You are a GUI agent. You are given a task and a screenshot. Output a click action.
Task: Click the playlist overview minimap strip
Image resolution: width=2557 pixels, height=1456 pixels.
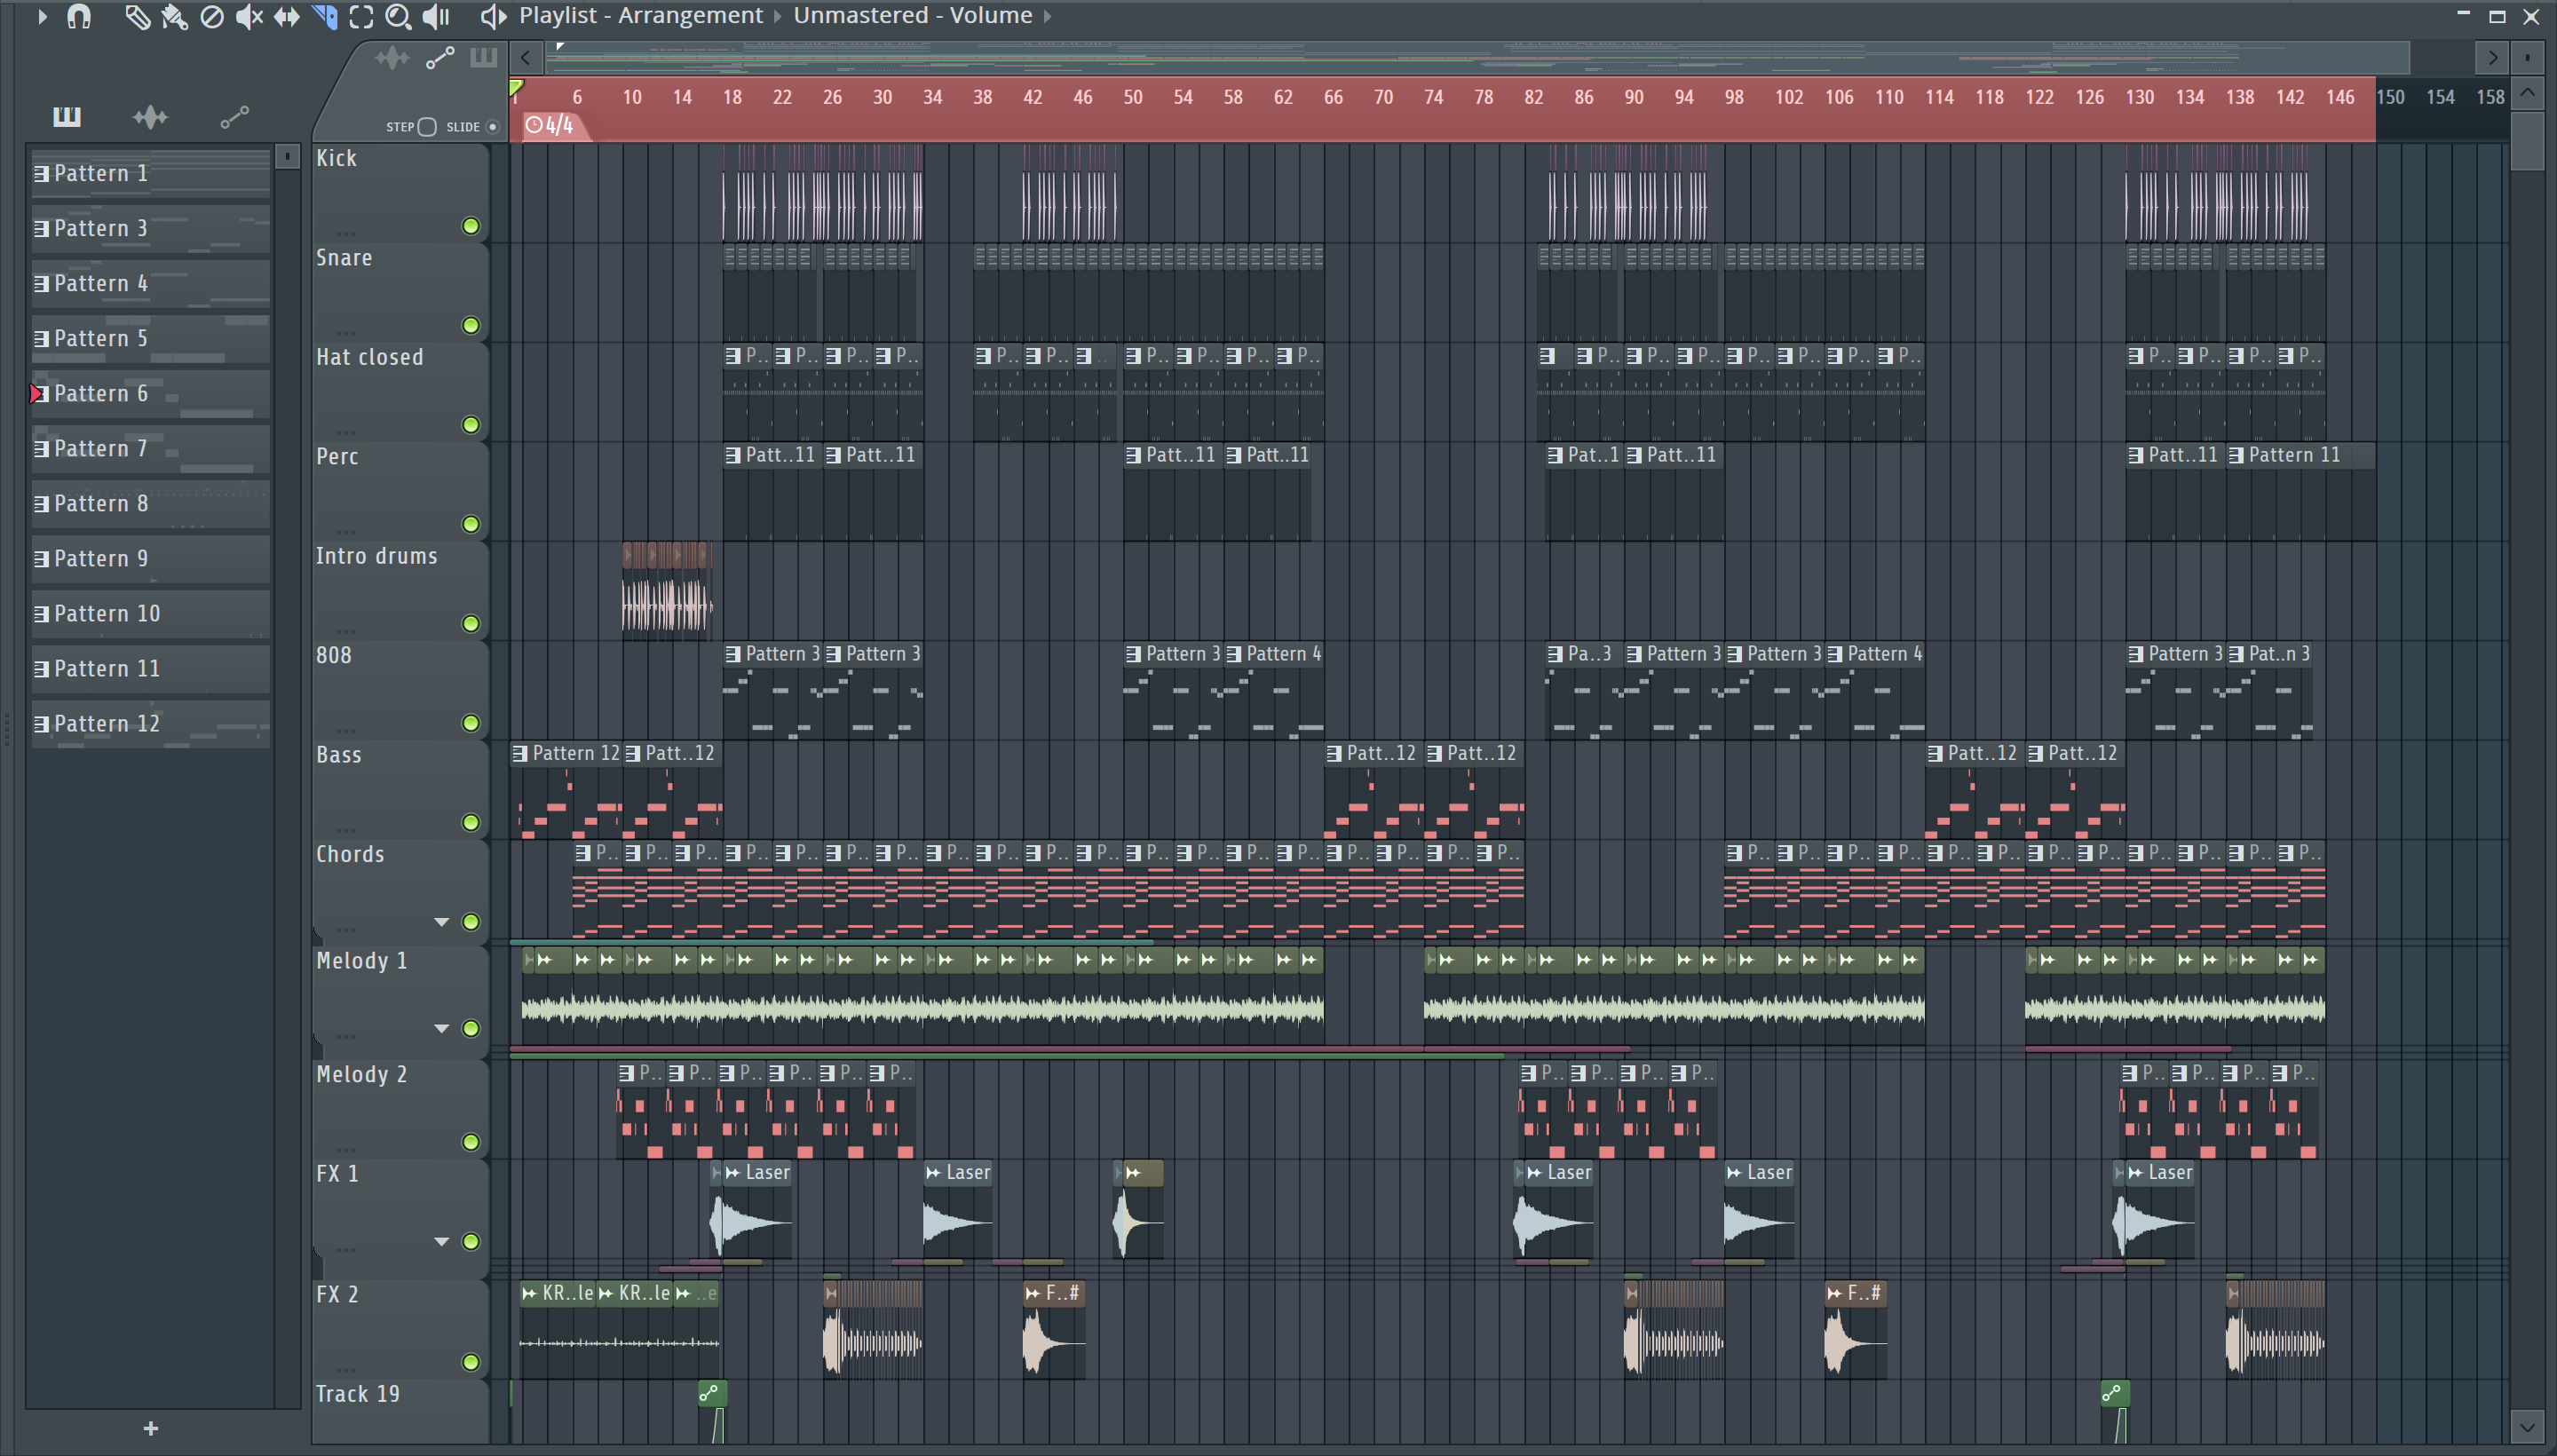1477,58
